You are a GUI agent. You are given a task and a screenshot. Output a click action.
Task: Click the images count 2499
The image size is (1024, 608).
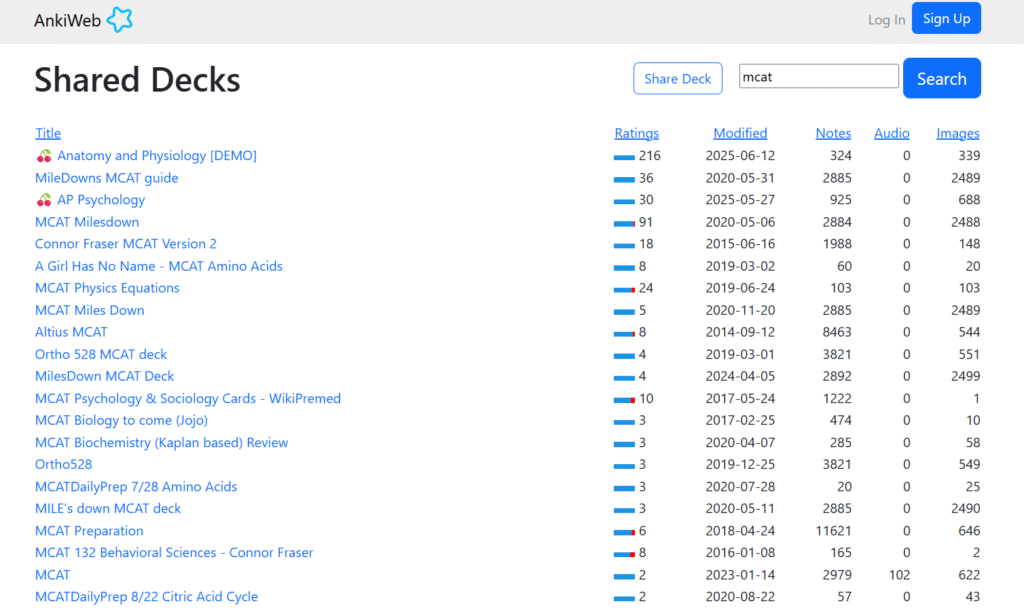point(965,376)
